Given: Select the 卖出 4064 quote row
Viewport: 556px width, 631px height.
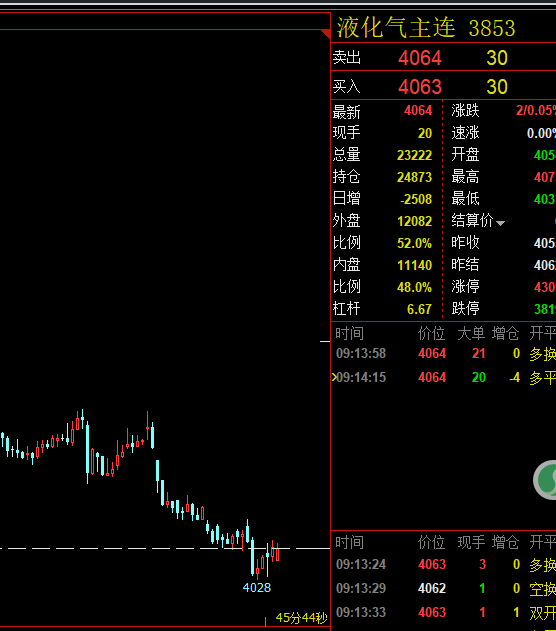Looking at the screenshot, I should [x=443, y=57].
